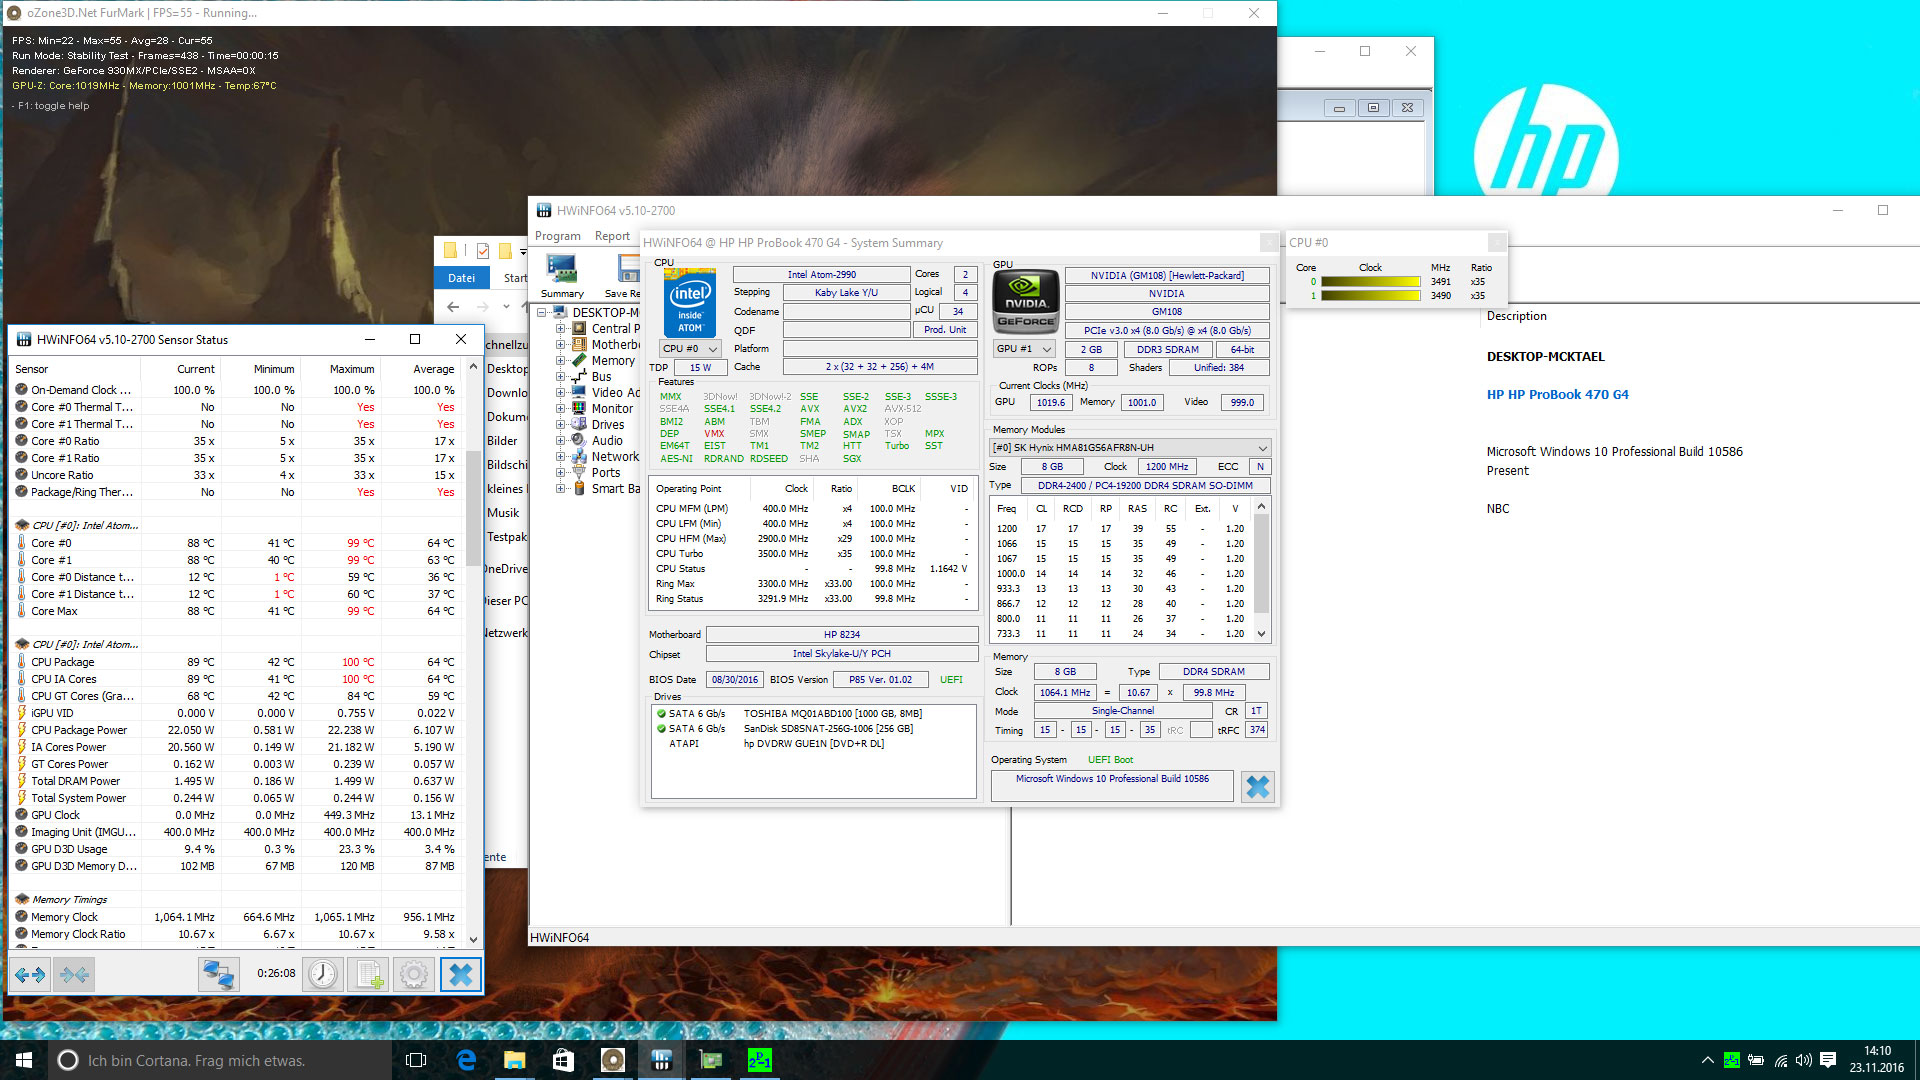The image size is (1920, 1080).
Task: Open Musik folder in Explorer sidebar
Action: click(503, 513)
